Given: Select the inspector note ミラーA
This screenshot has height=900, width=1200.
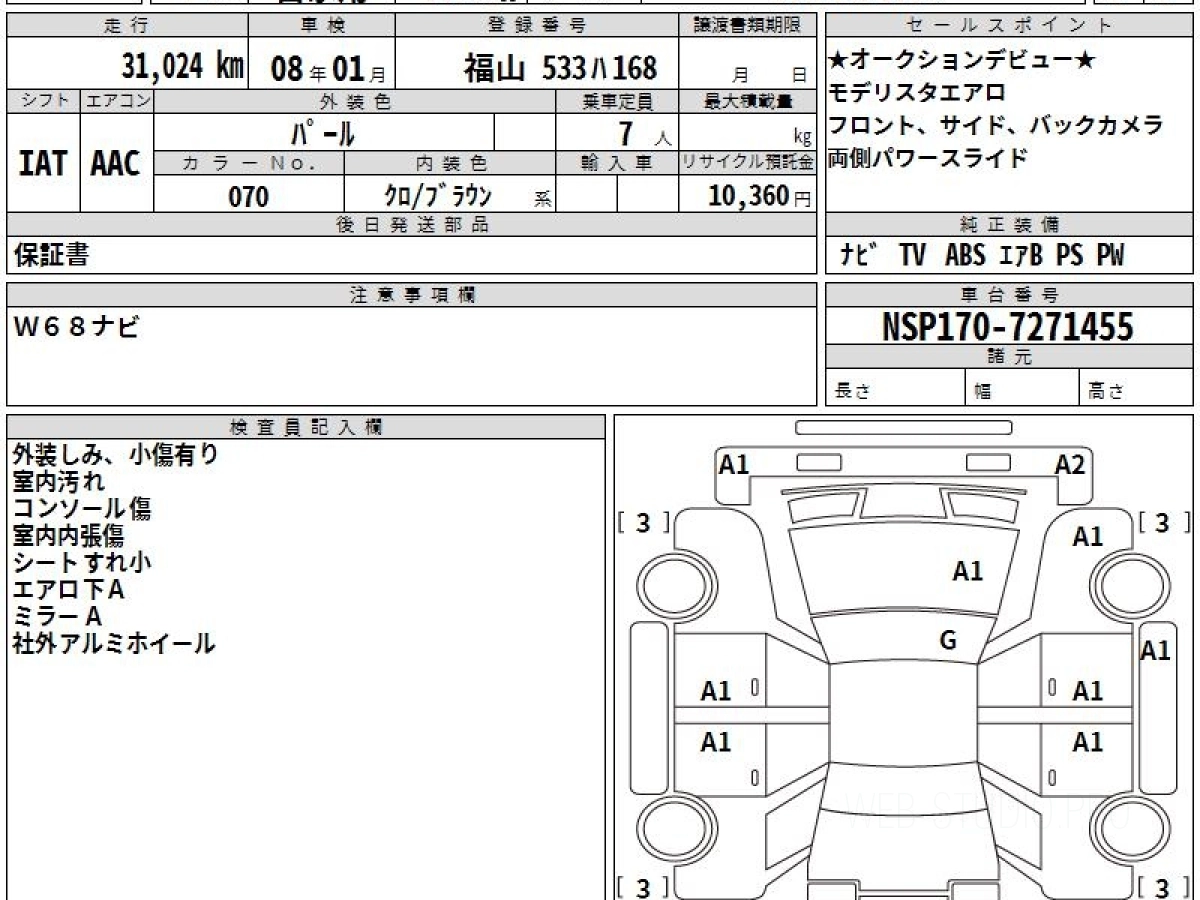Looking at the screenshot, I should point(57,617).
